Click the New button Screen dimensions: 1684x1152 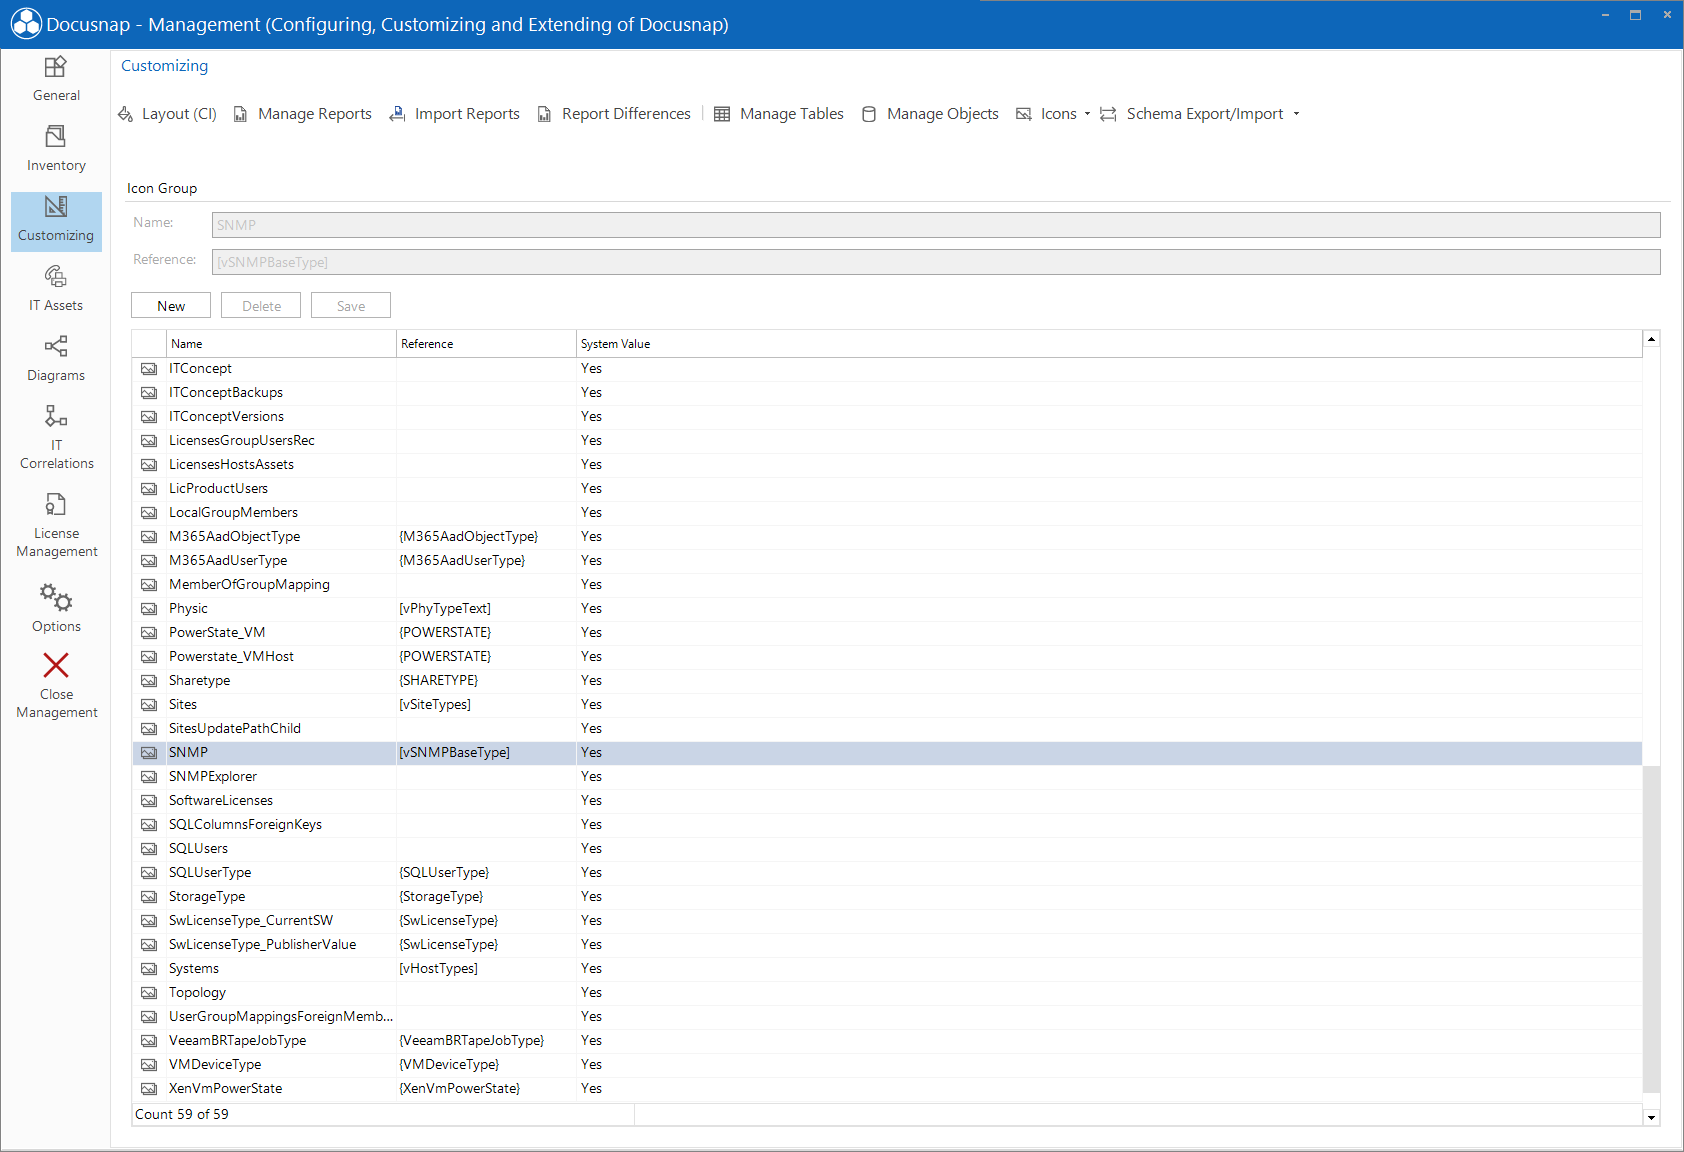[171, 306]
